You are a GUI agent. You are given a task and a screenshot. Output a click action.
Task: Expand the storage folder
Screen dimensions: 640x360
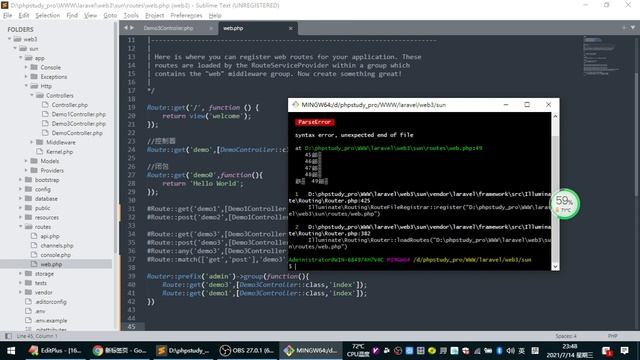pos(20,274)
